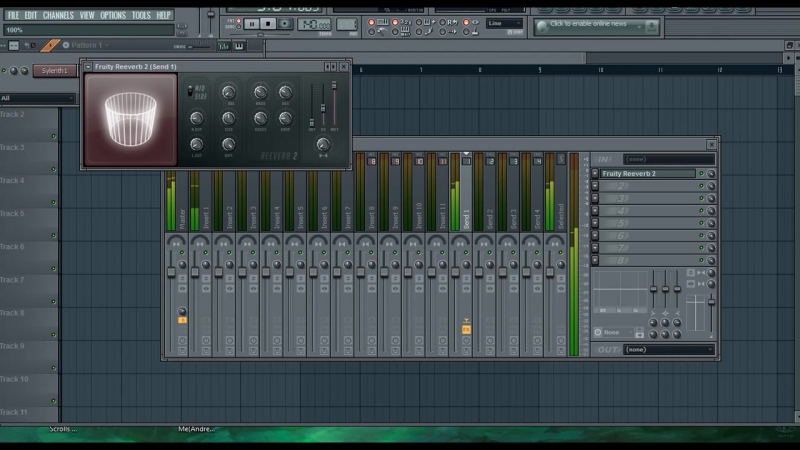Image resolution: width=800 pixels, height=450 pixels.
Task: Open effect slot 1 options arrow
Action: pos(595,173)
